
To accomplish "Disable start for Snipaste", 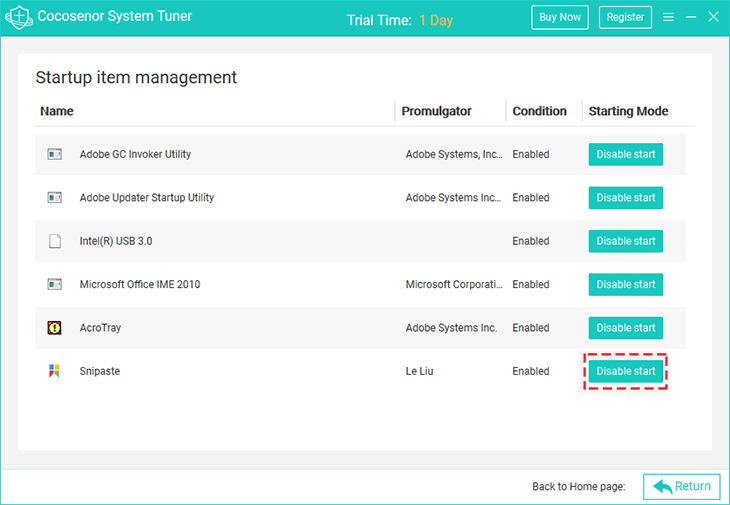I will pos(626,371).
